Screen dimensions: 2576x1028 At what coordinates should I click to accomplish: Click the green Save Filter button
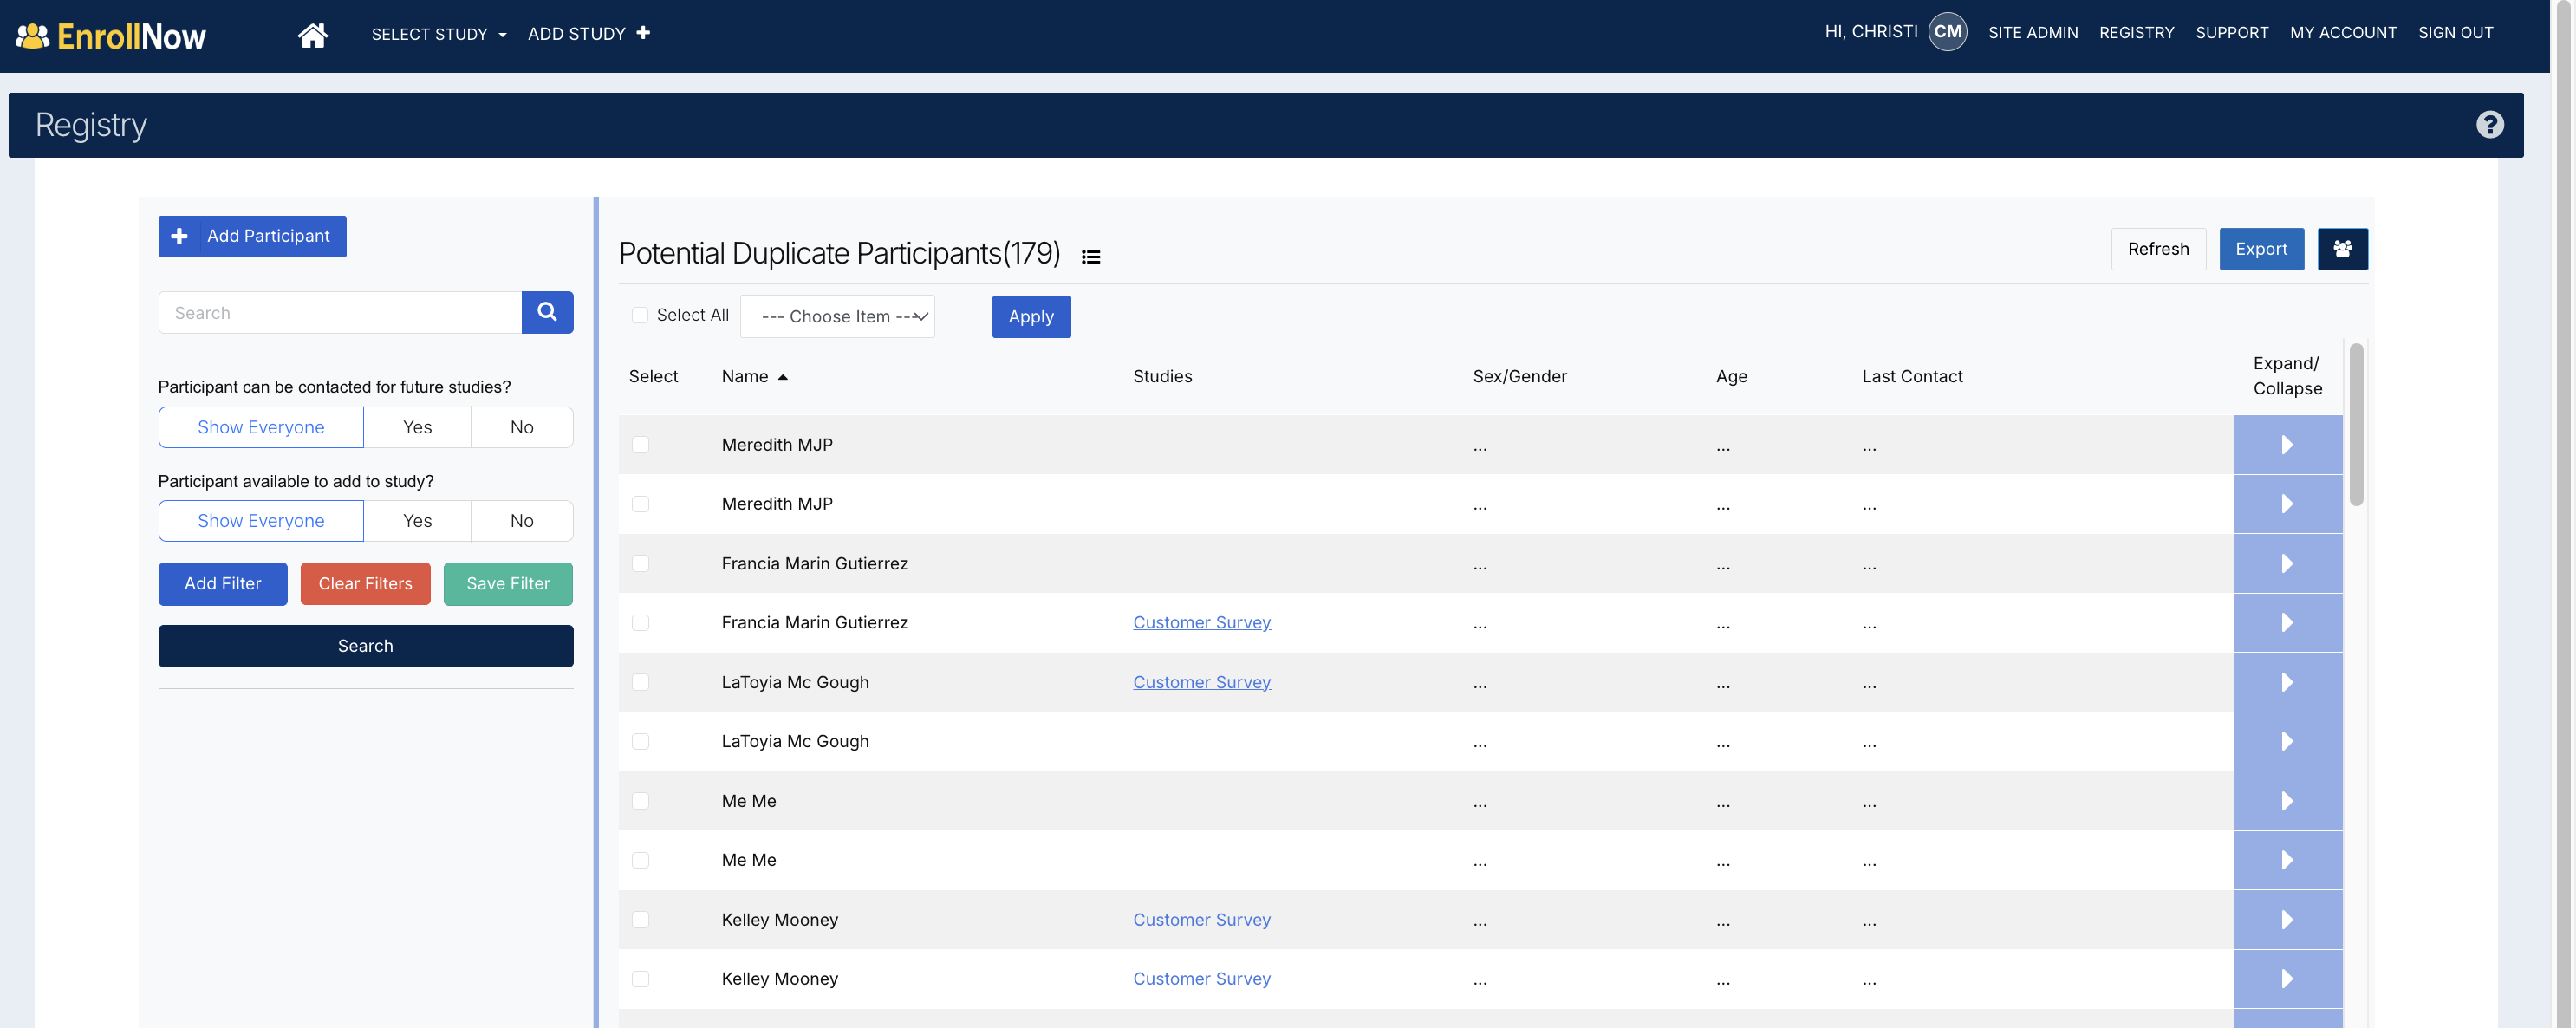508,584
